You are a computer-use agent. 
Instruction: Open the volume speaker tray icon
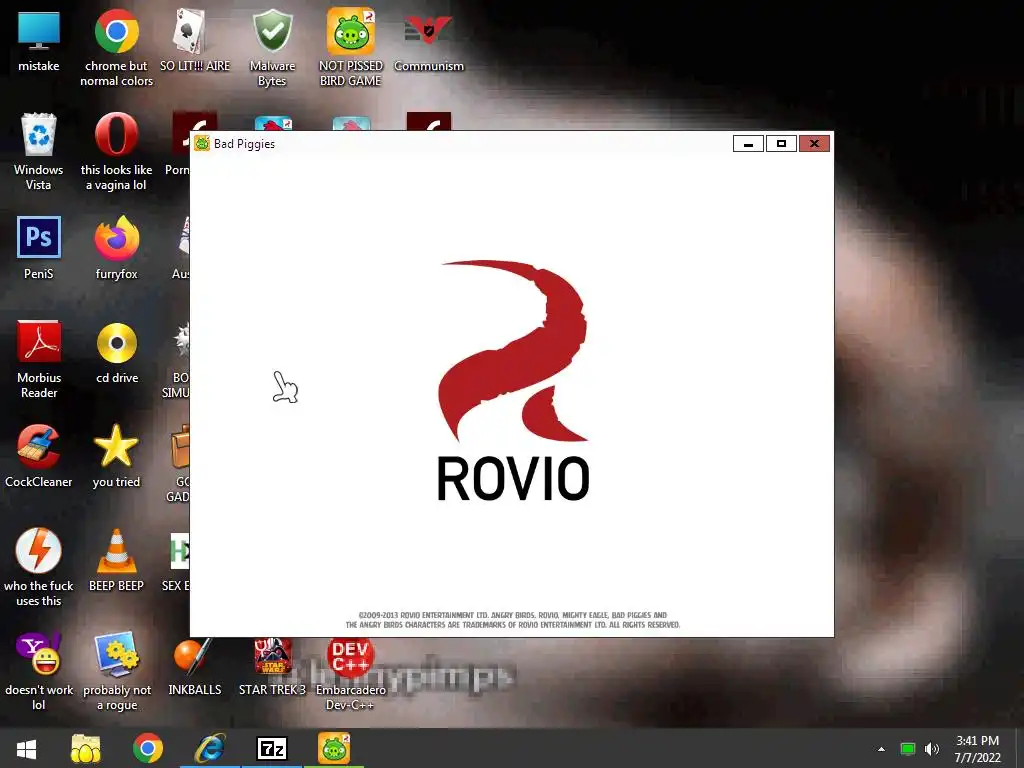tap(932, 749)
